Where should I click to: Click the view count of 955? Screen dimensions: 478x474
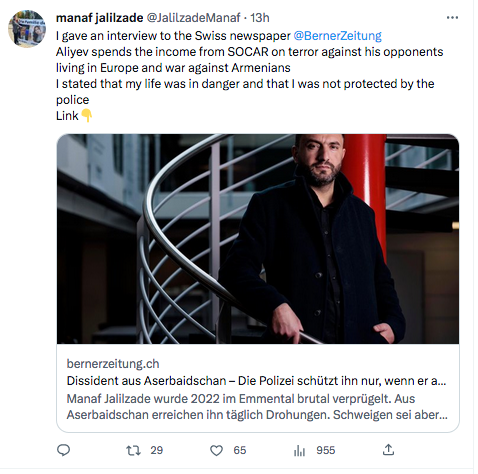pos(326,451)
